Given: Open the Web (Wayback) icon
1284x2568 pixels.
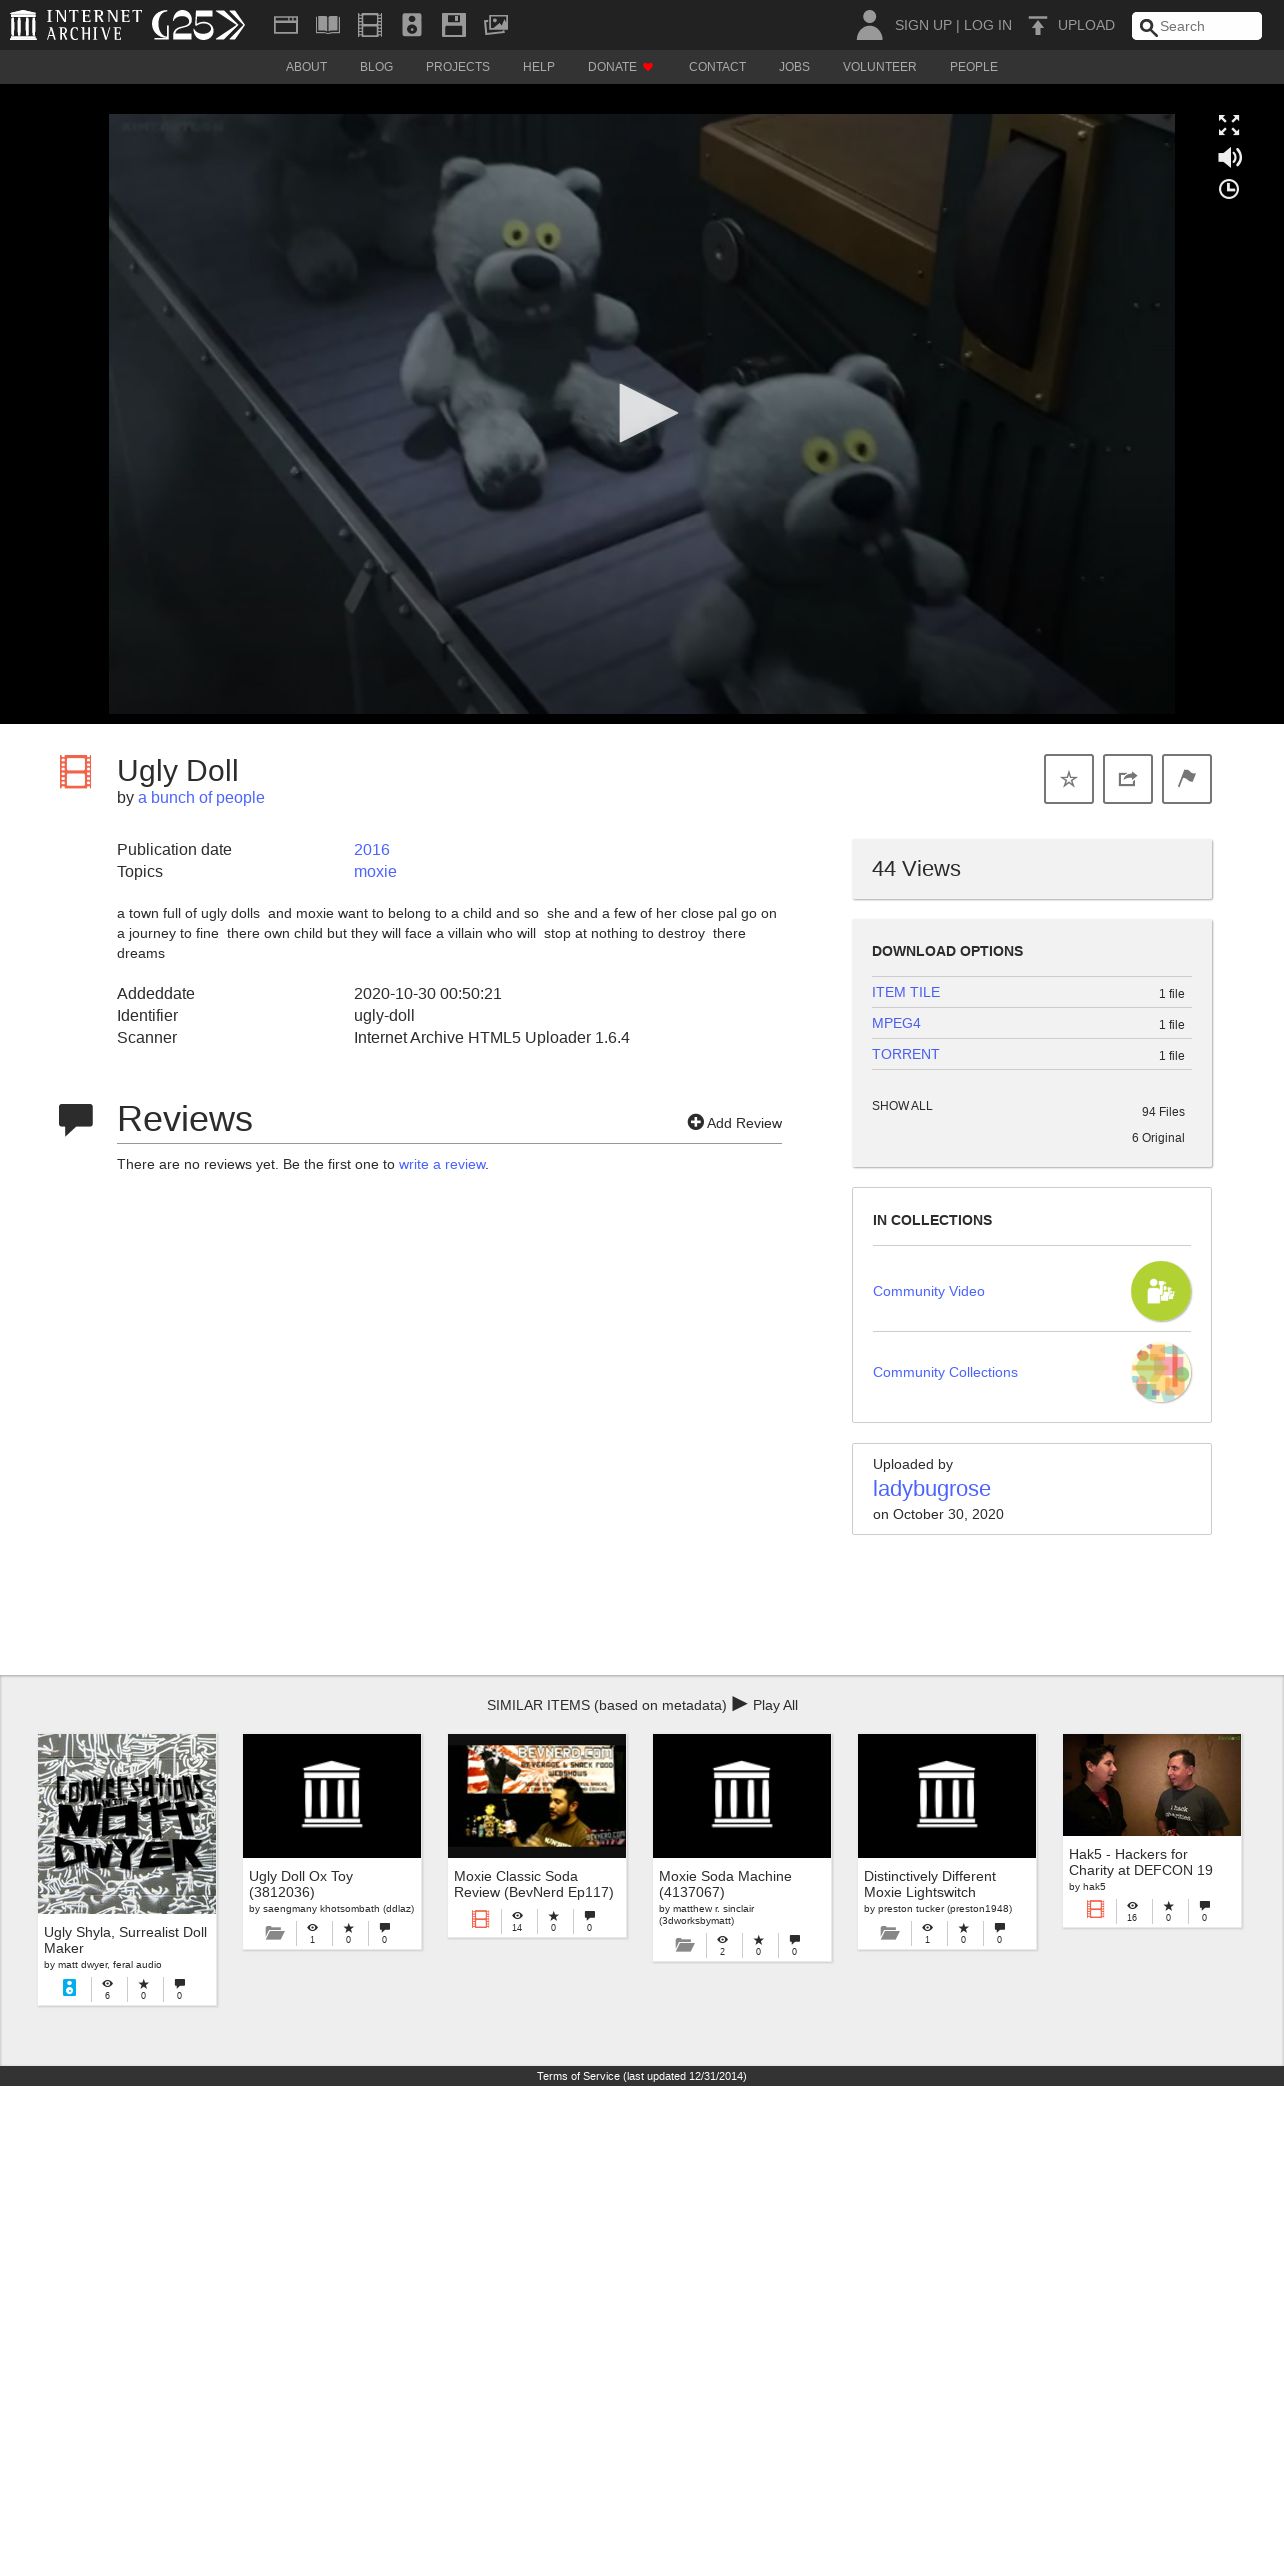Looking at the screenshot, I should pos(286,25).
